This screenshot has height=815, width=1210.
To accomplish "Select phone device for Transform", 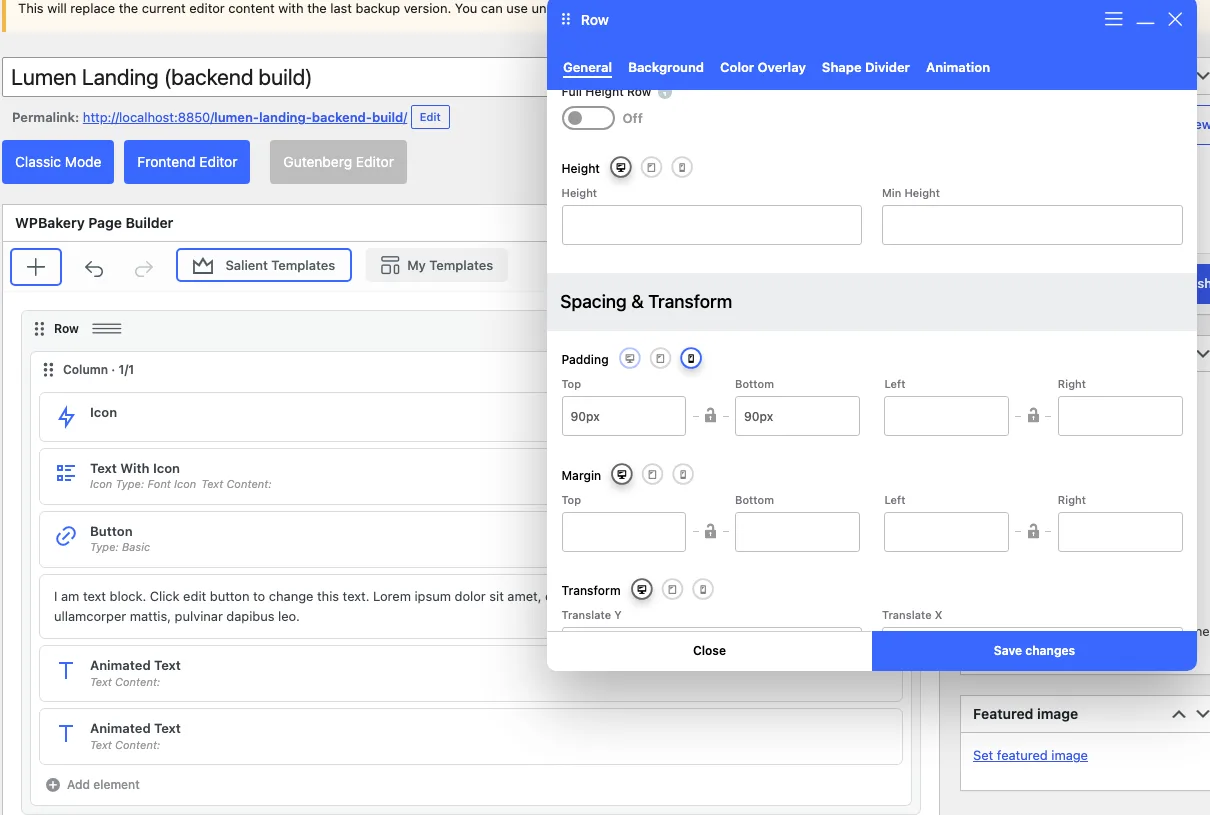I will pos(703,589).
